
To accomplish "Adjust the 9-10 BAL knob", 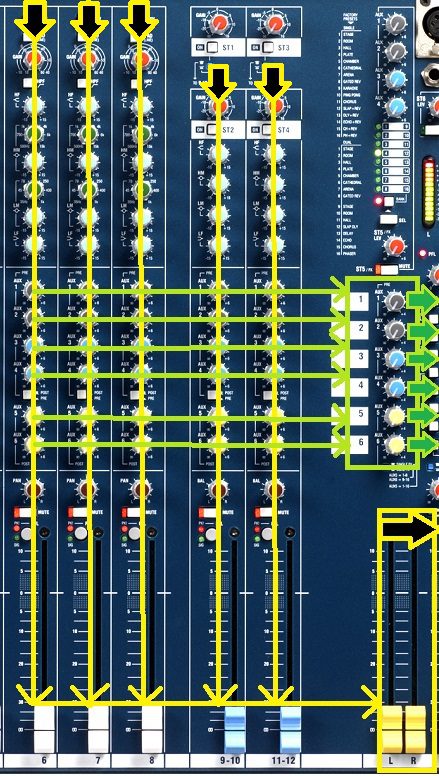I will pos(219,489).
